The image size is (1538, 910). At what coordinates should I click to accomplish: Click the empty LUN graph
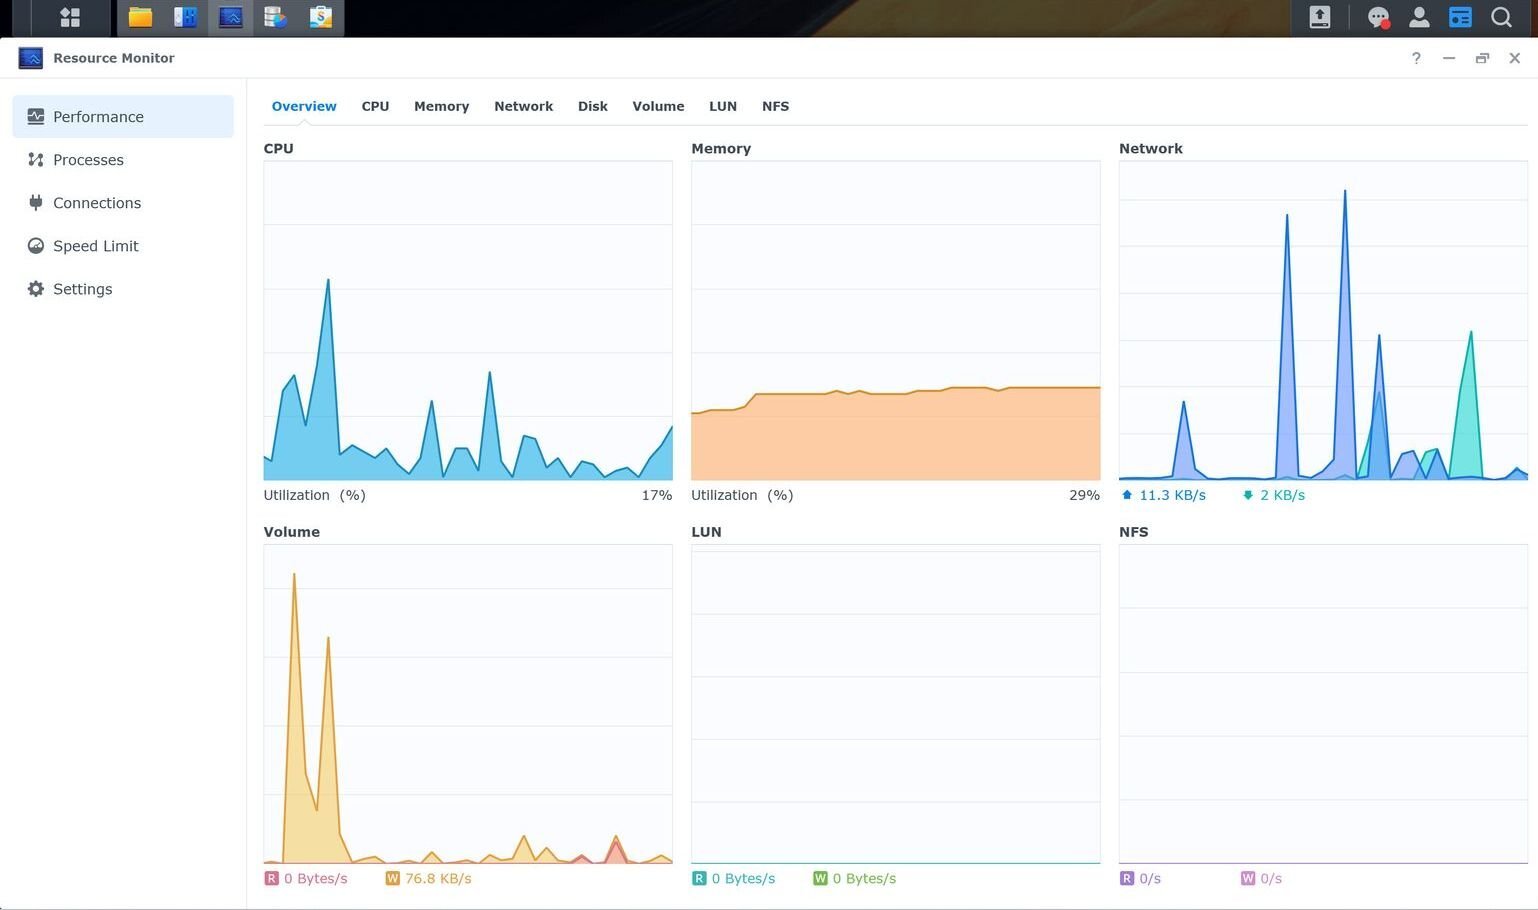[x=896, y=704]
